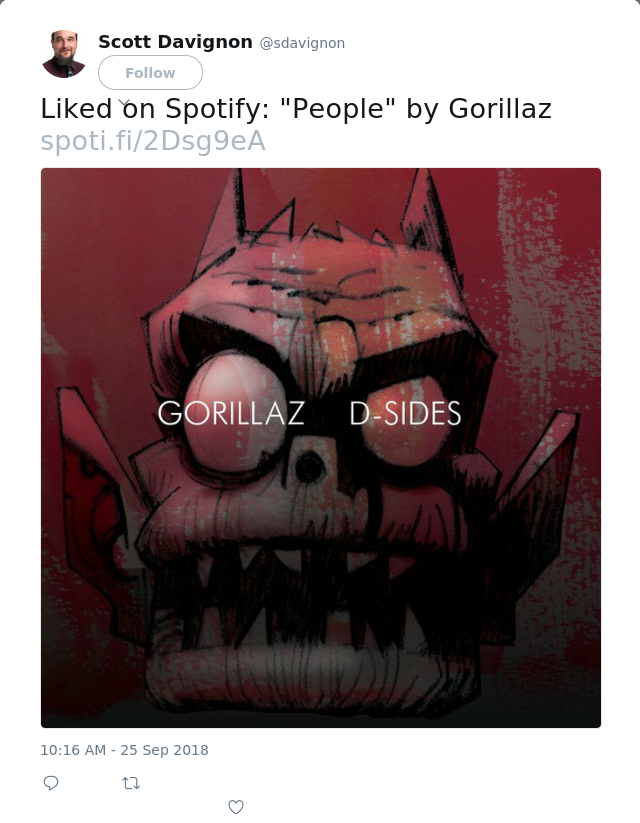Follow Scott Davignon
Screen dimensions: 640x823
click(x=150, y=72)
